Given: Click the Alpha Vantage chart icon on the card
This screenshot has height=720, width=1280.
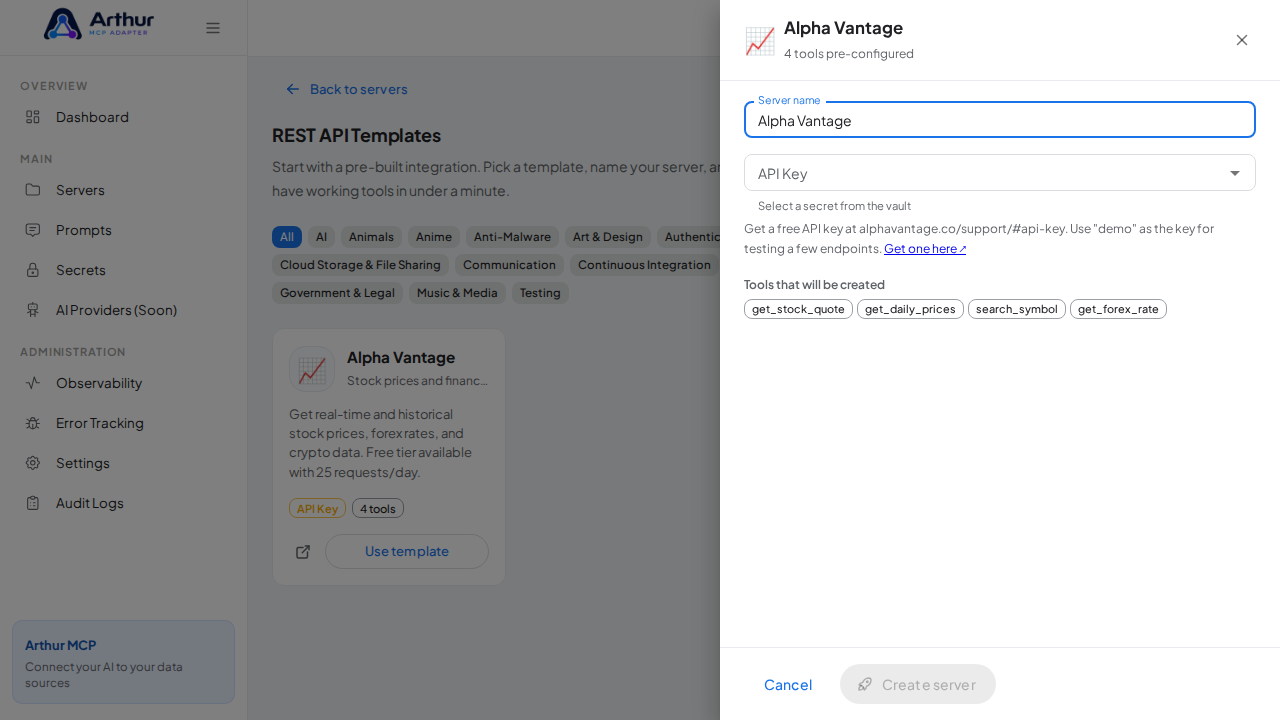Looking at the screenshot, I should [x=312, y=369].
